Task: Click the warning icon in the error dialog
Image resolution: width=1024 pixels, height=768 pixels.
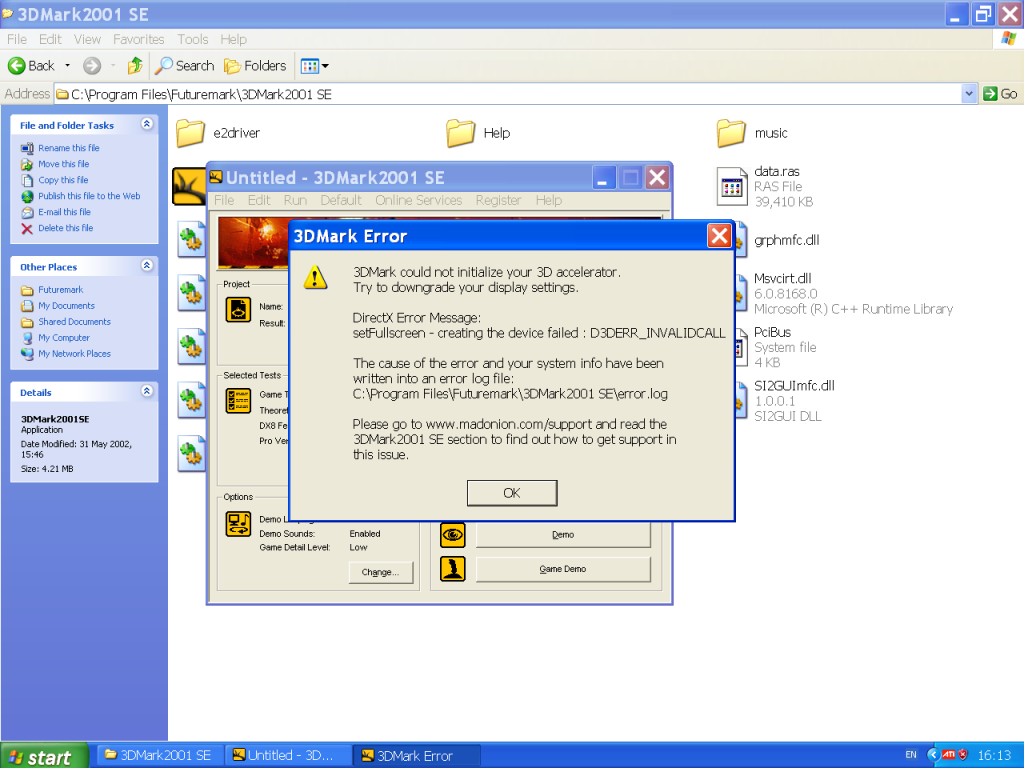Action: click(x=315, y=278)
